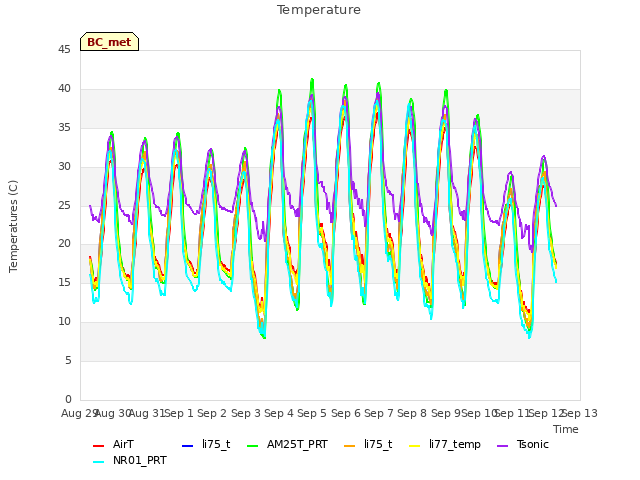The height and width of the screenshot is (480, 640).
Task: Click the Sep 6 x-axis tick label
Action: point(346,413)
